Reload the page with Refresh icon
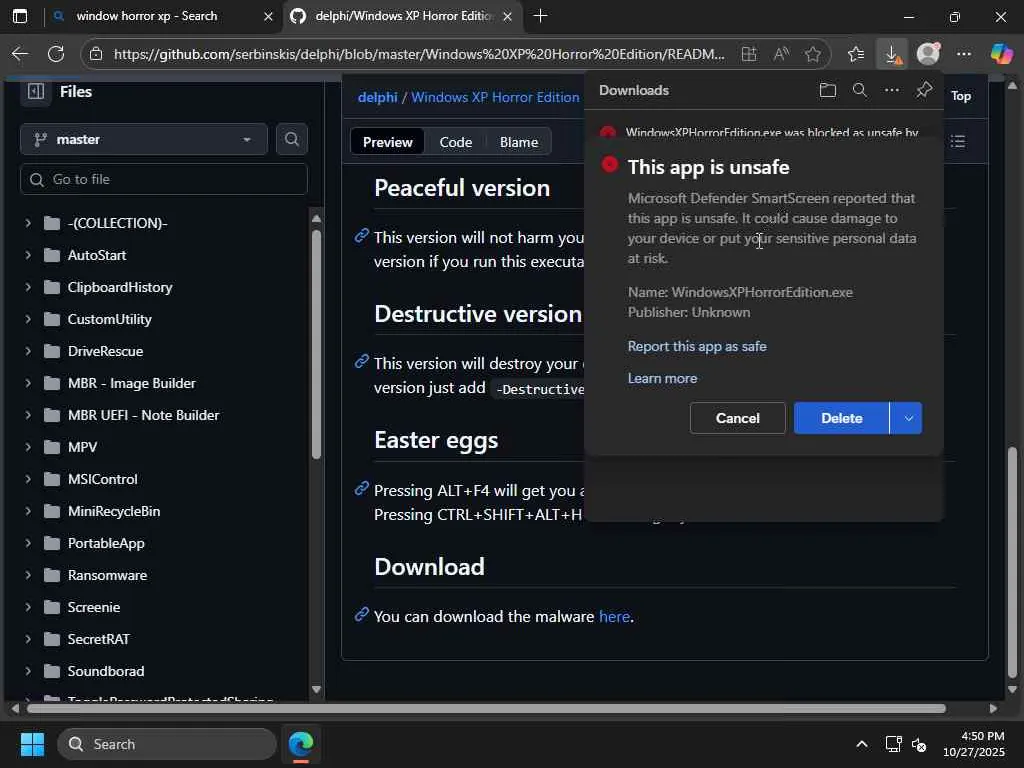1024x768 pixels. 56,54
